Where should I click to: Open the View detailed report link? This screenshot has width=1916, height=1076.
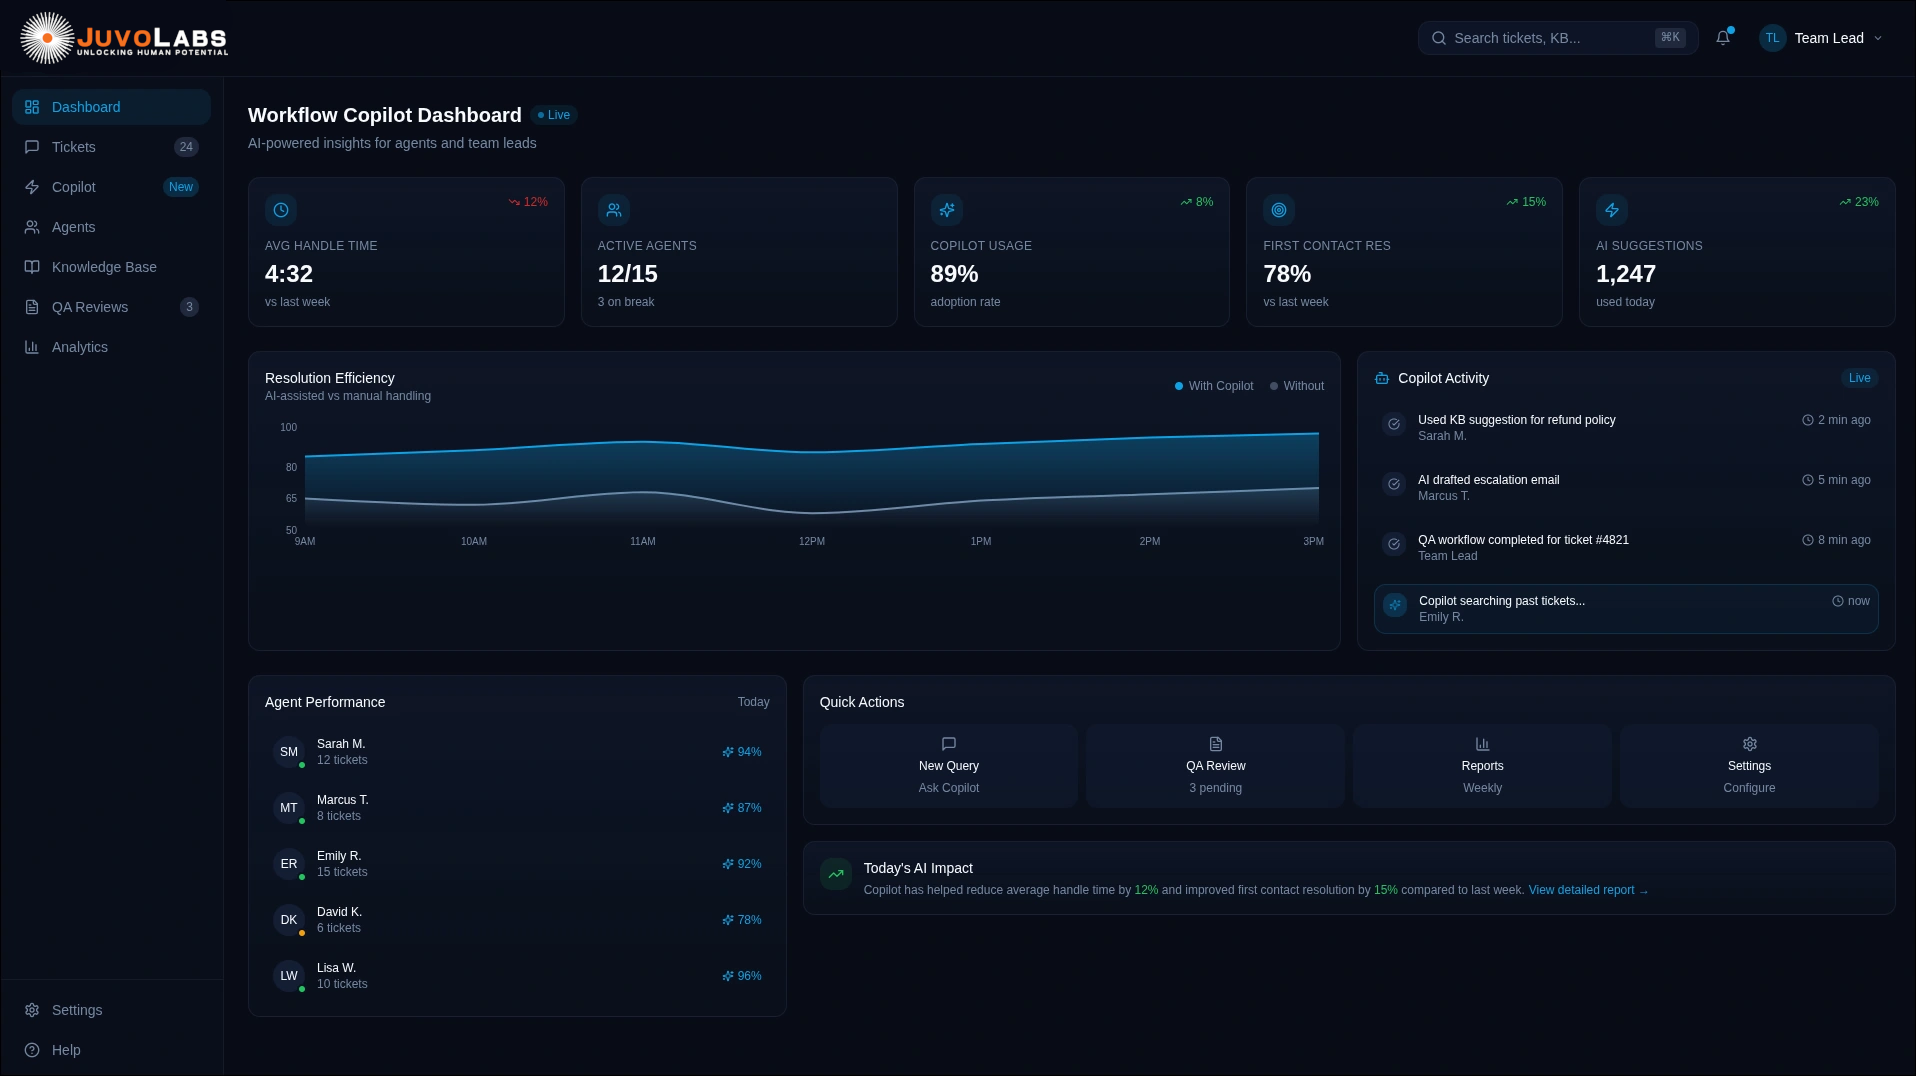coord(1587,890)
